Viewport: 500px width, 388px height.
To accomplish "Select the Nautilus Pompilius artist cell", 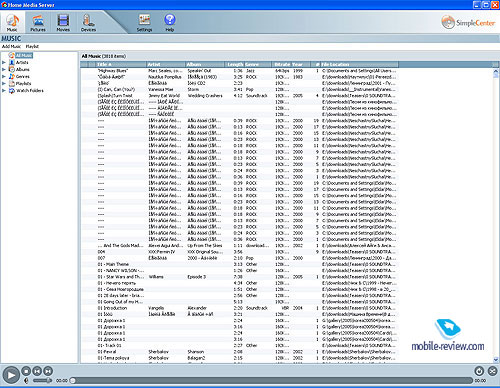I will point(165,77).
